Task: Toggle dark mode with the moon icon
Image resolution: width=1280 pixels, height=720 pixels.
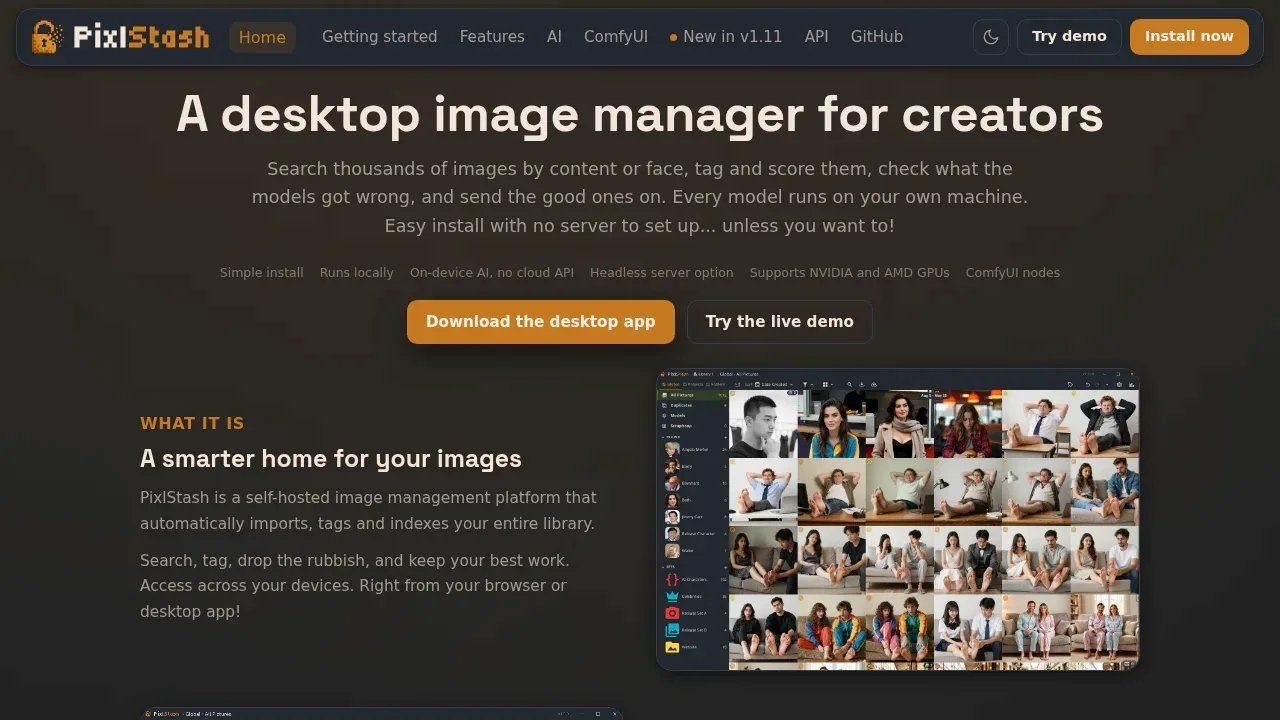Action: (x=991, y=37)
